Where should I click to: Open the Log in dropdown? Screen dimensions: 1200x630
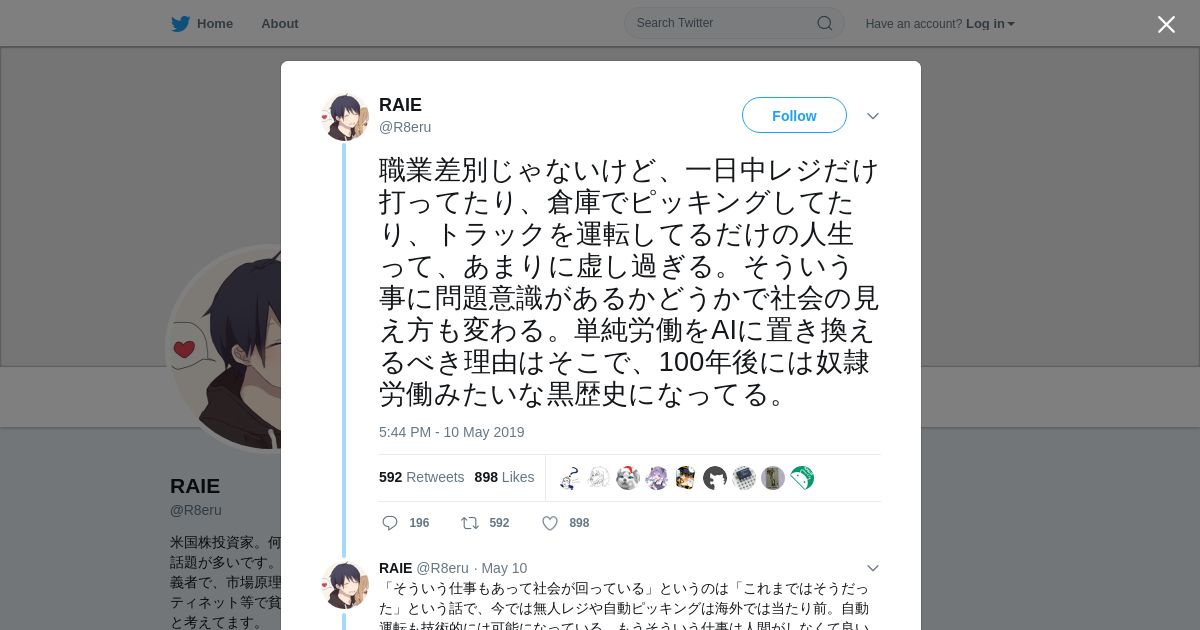[990, 24]
